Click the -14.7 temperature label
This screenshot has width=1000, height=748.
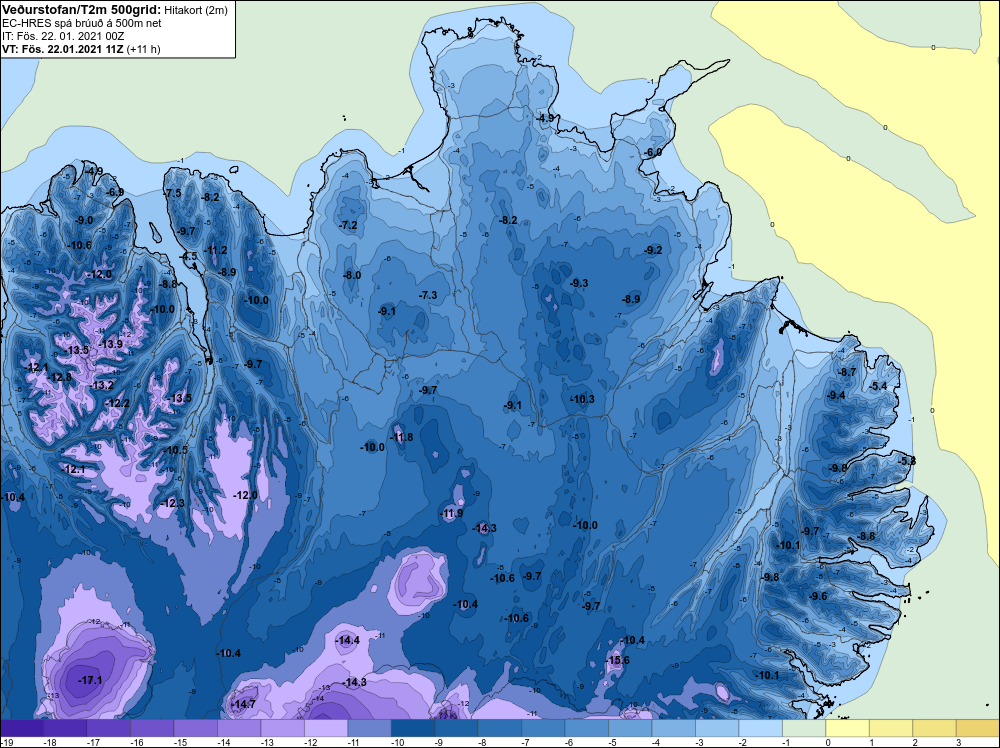click(243, 704)
